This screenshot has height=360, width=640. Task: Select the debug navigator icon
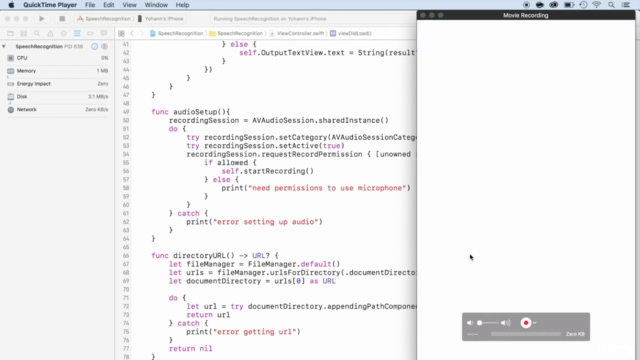77,33
